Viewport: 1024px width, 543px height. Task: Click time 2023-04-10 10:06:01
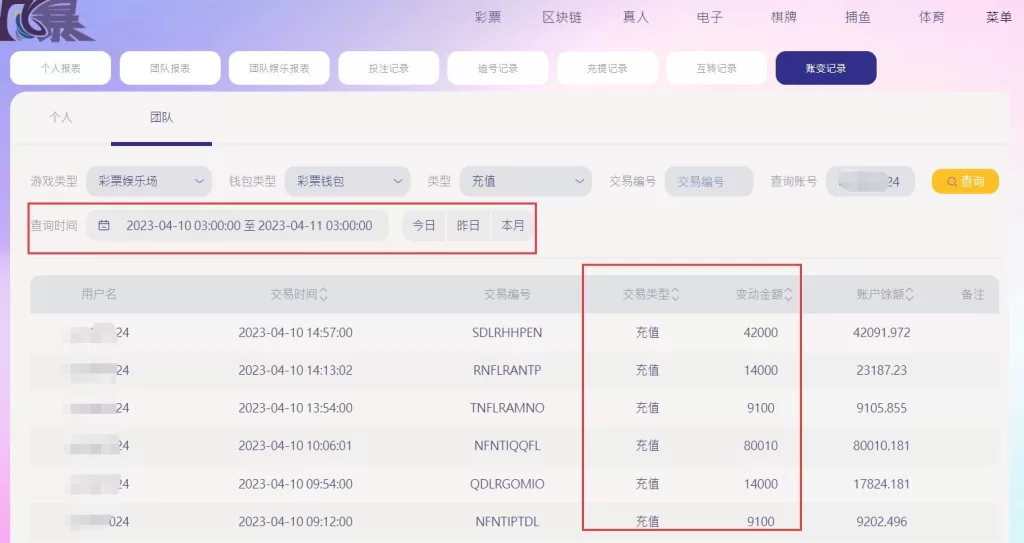tap(295, 446)
